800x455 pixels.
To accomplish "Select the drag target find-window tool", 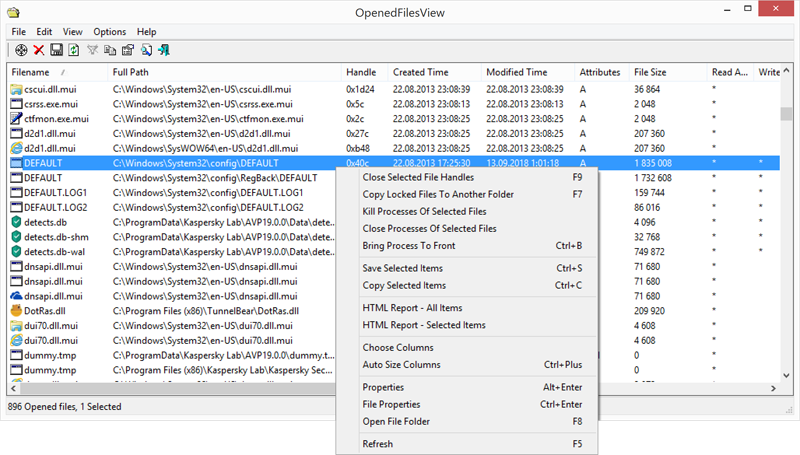I will (x=21, y=50).
